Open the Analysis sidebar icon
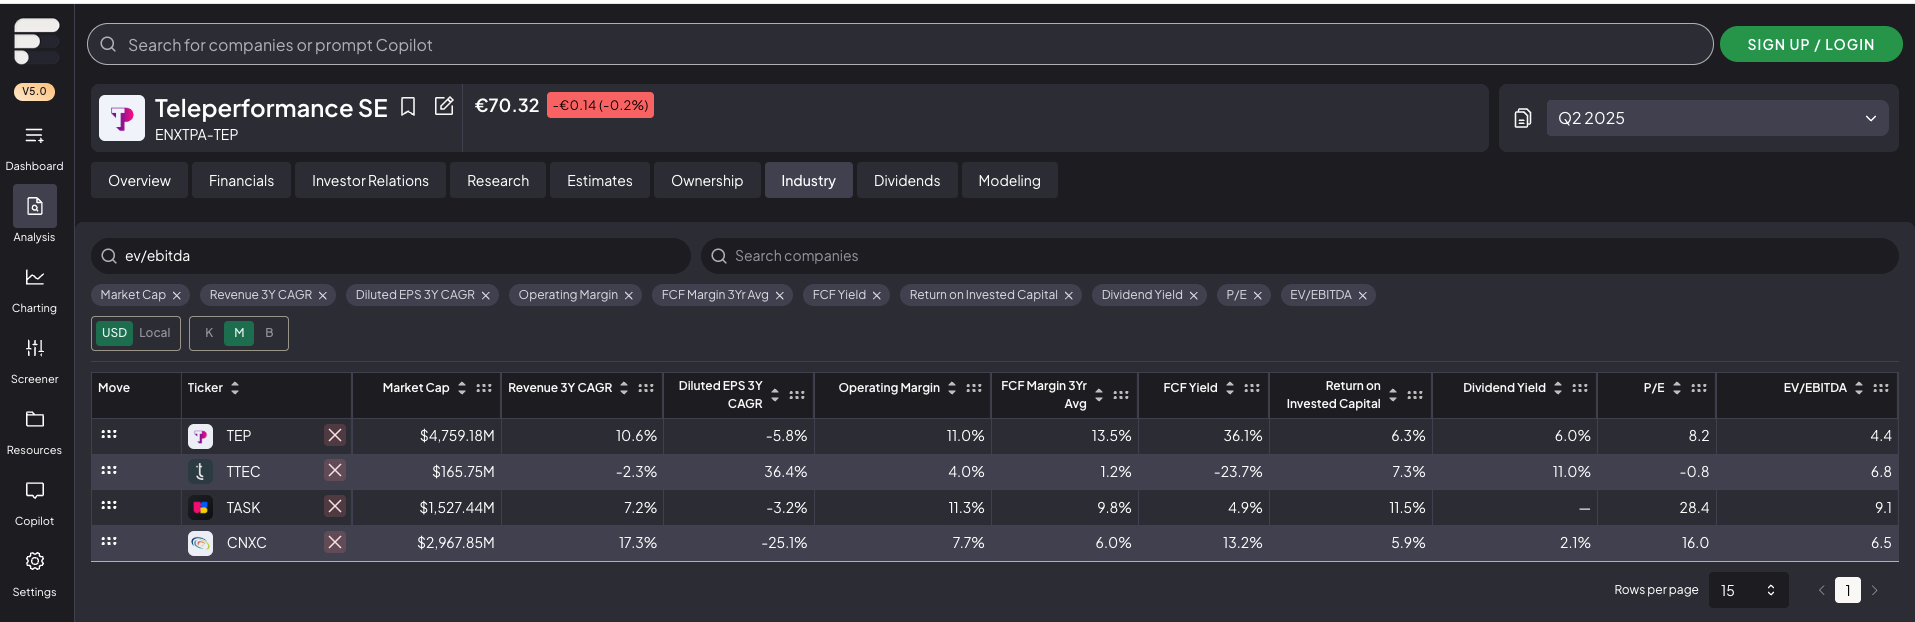The image size is (1915, 622). 35,206
